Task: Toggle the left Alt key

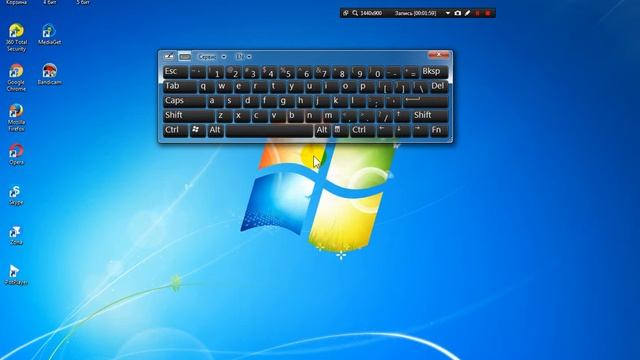Action: [216, 130]
